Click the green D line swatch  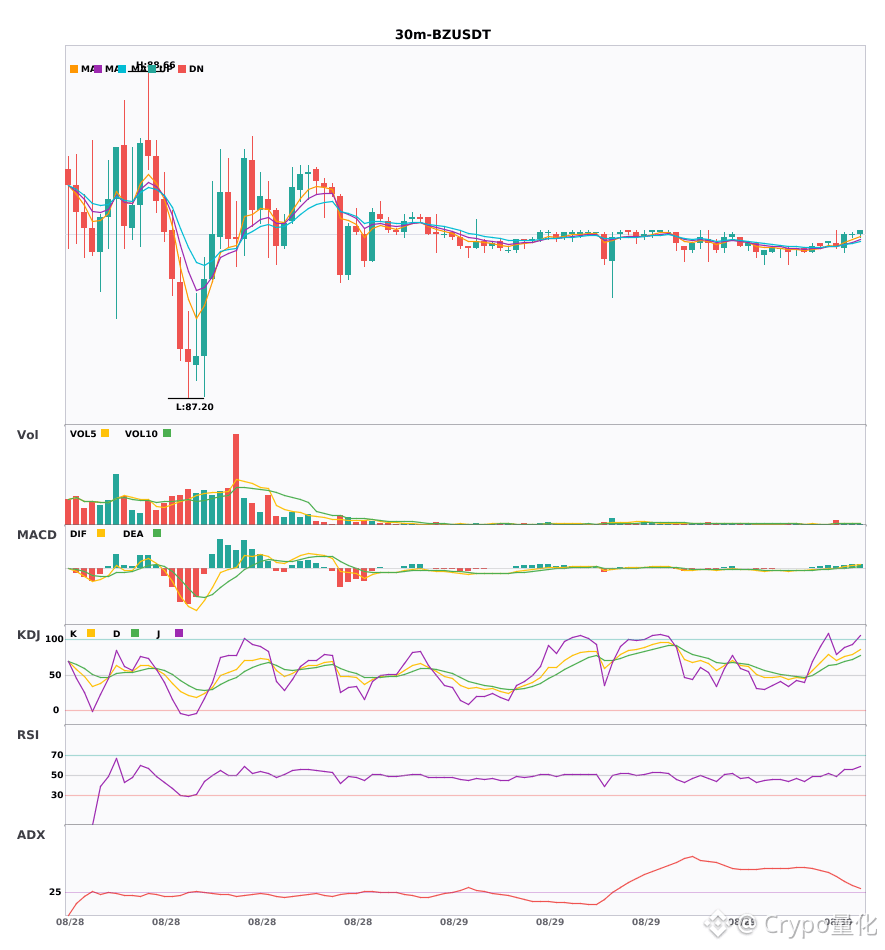click(x=135, y=633)
